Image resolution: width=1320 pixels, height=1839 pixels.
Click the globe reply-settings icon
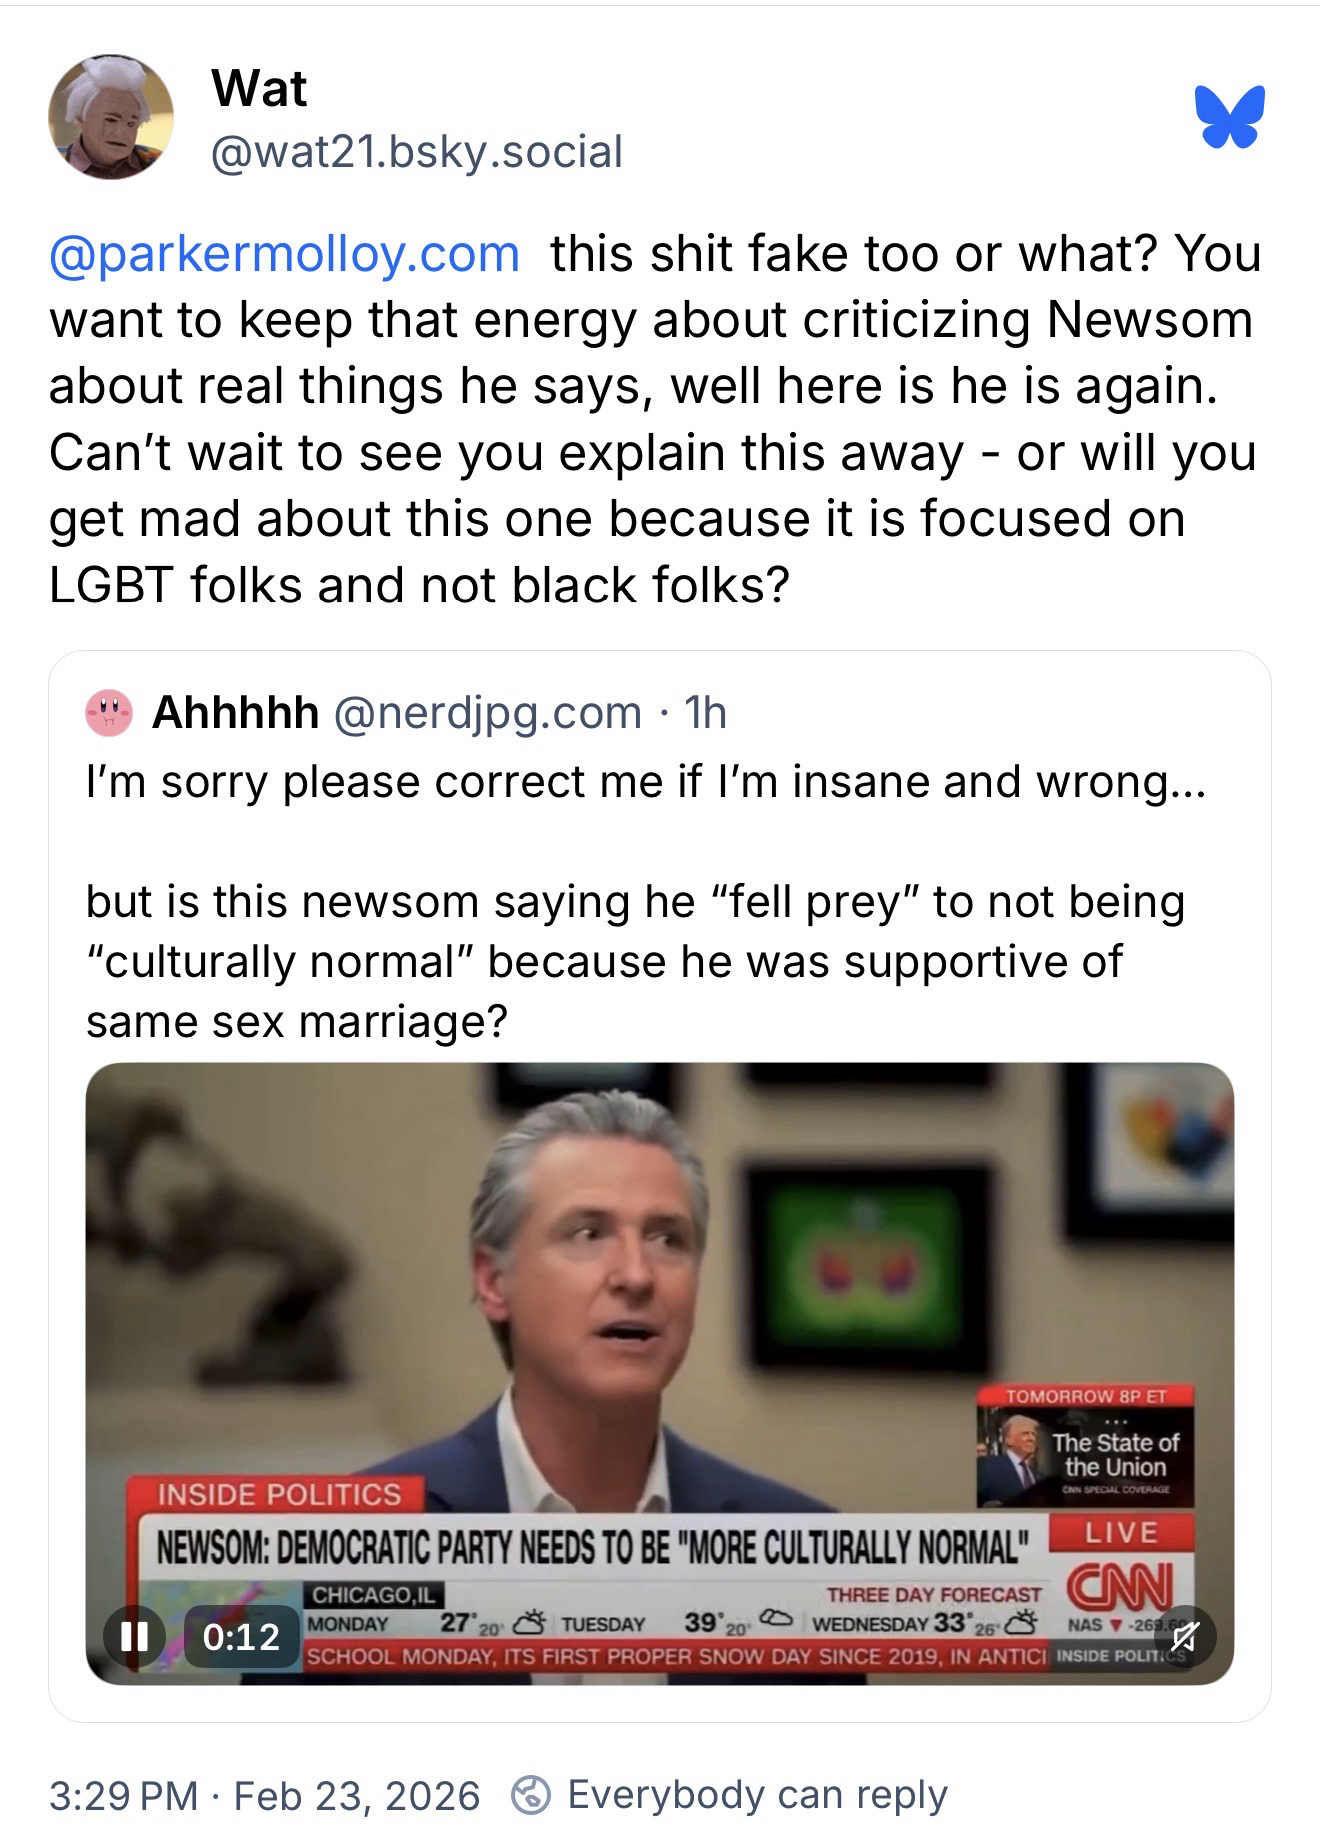531,1795
